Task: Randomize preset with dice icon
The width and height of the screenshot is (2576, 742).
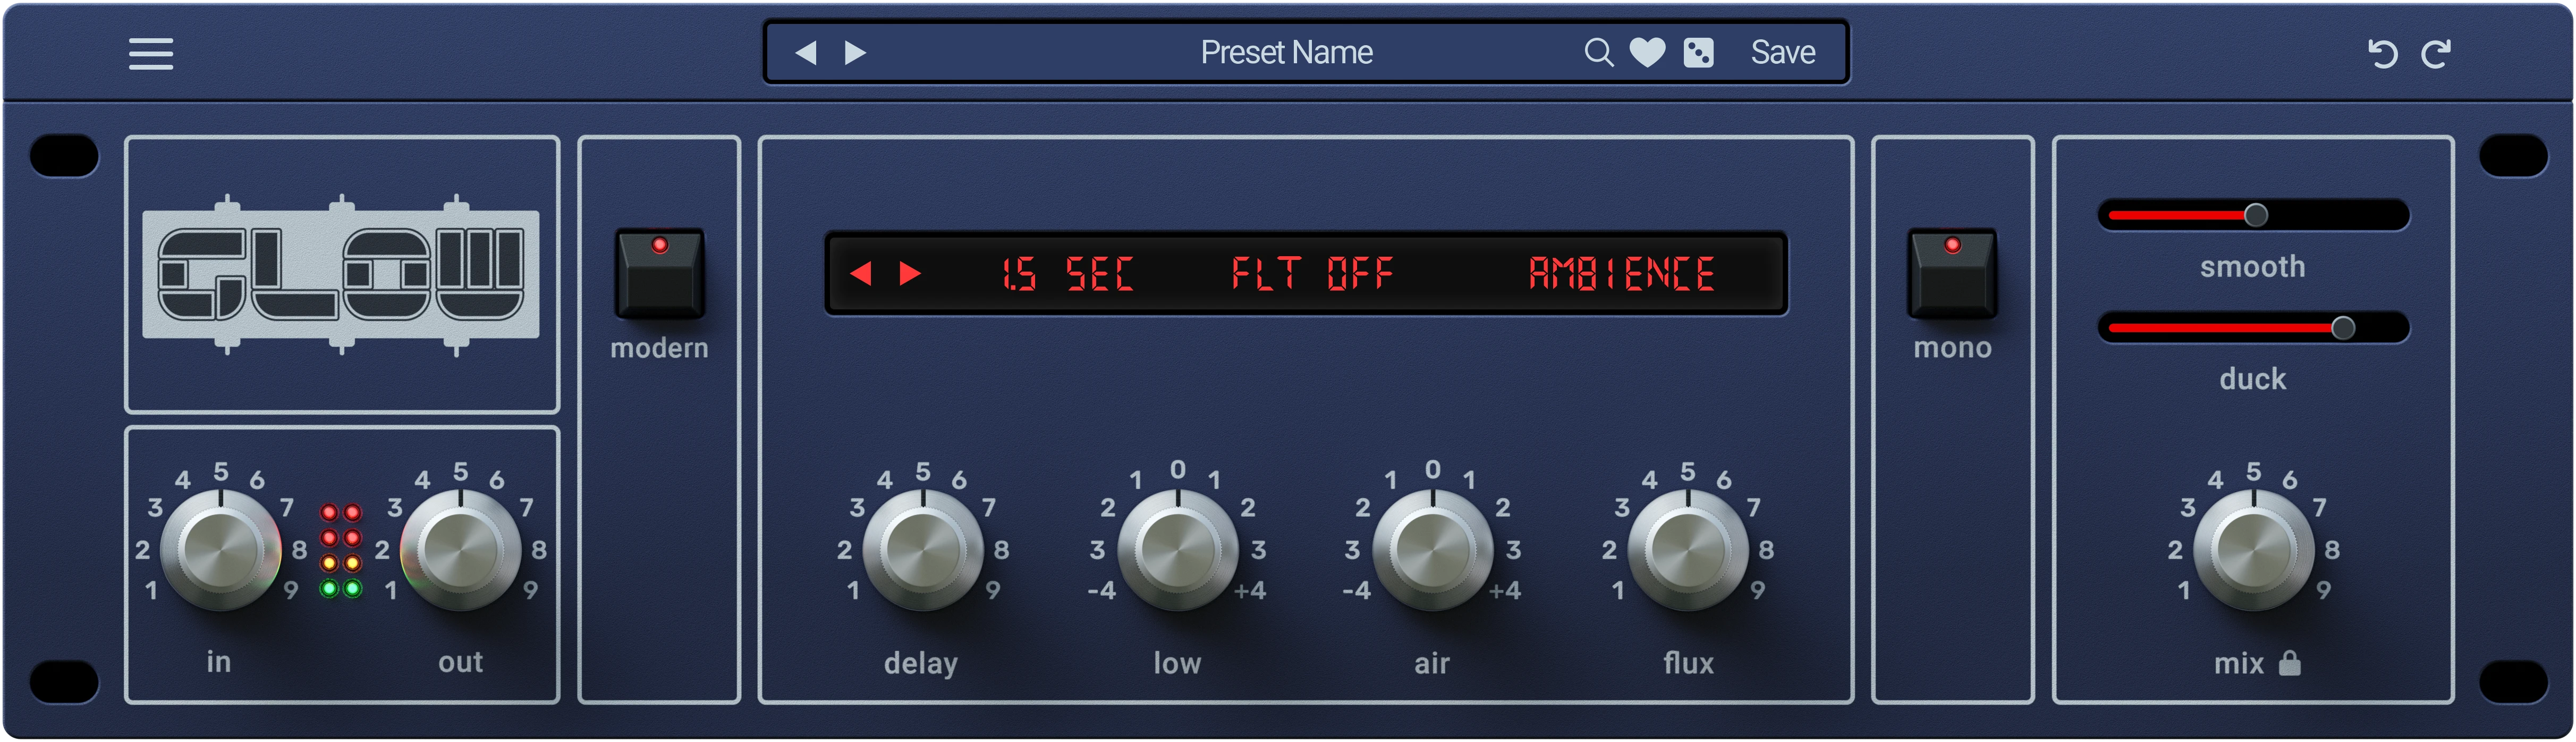Action: click(x=1698, y=52)
